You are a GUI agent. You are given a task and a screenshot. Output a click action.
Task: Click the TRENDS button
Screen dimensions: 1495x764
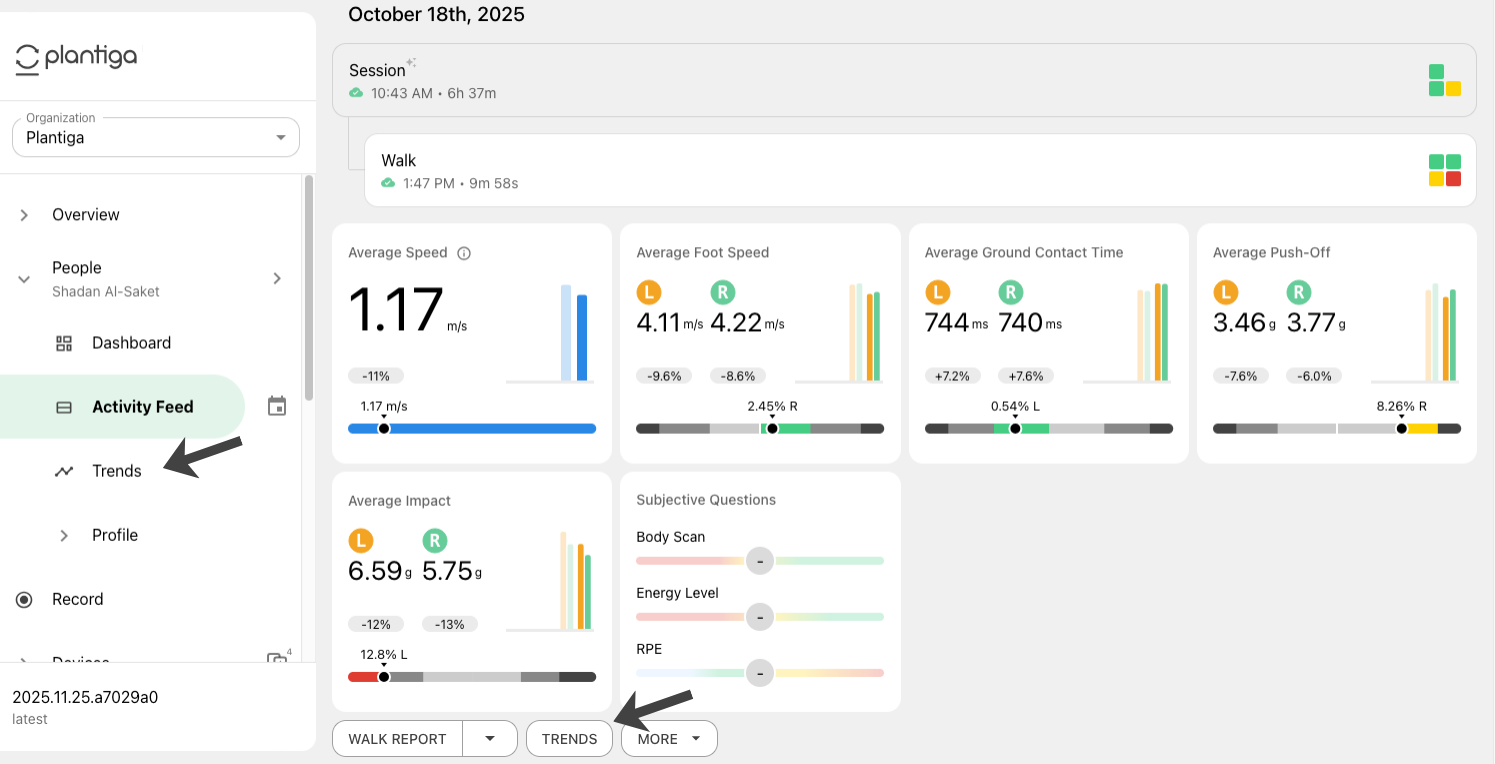[x=569, y=739]
